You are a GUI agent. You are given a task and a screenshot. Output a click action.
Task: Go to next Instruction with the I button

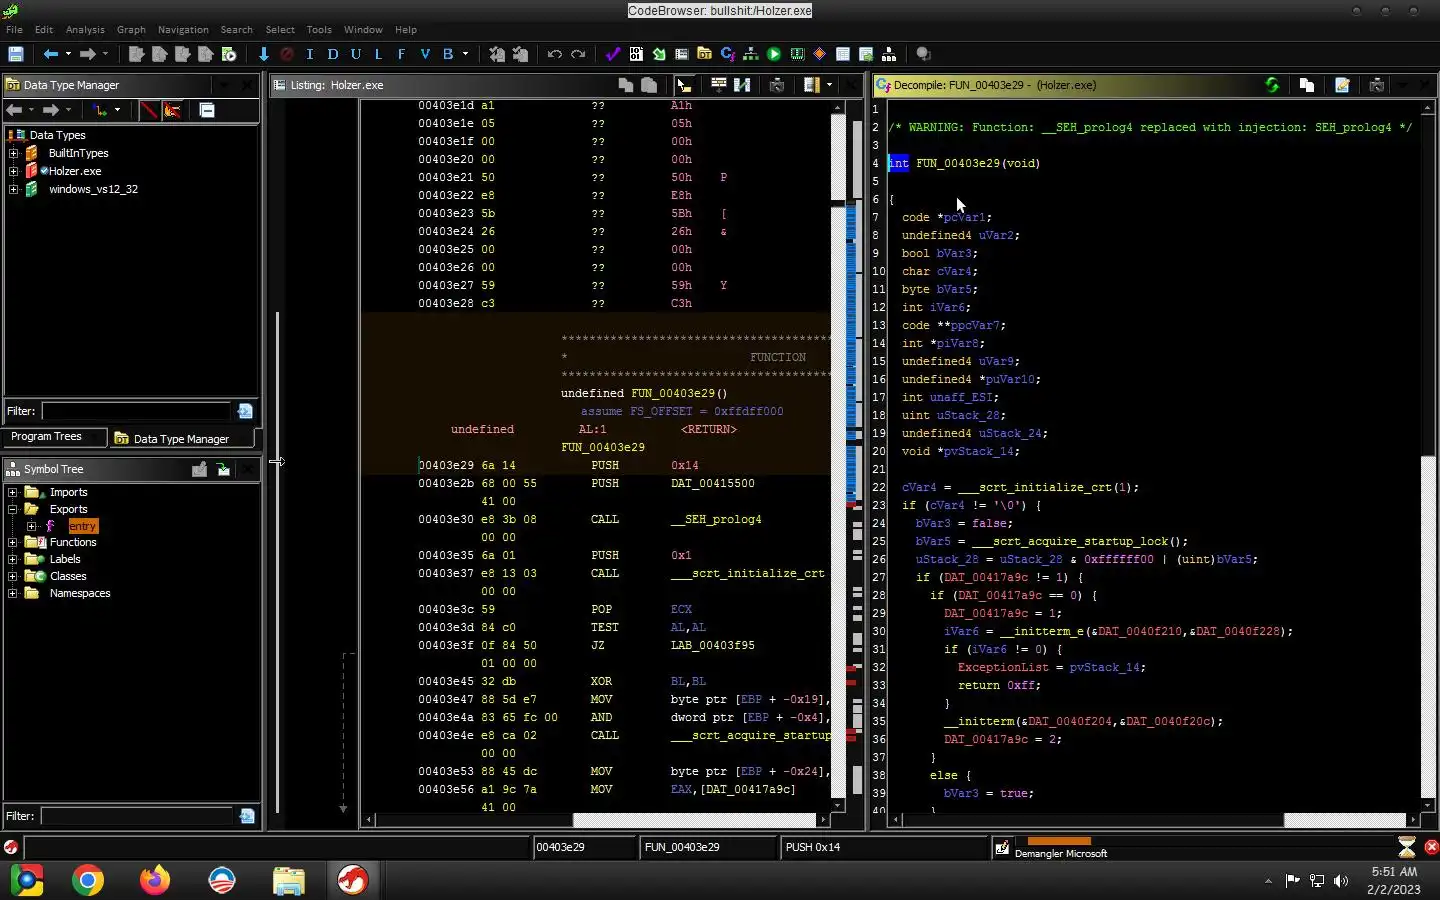(310, 54)
